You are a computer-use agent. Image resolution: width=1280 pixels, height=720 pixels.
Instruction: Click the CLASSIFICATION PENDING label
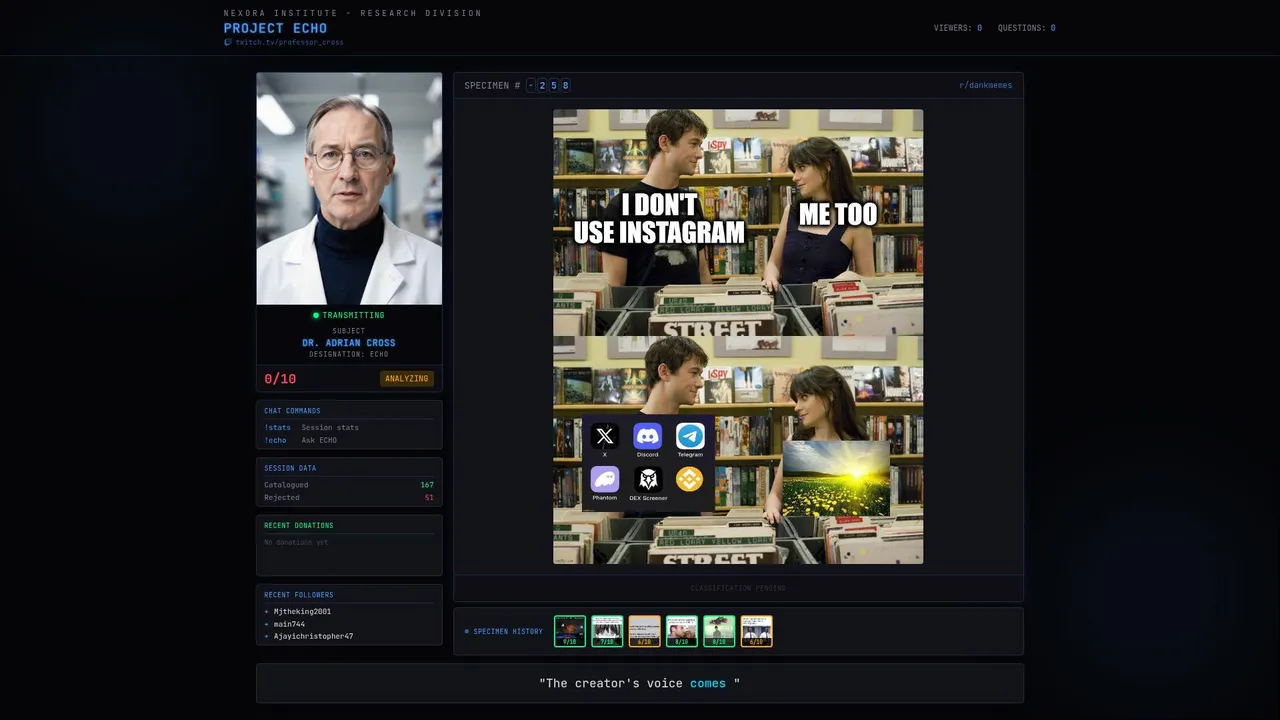pos(738,588)
